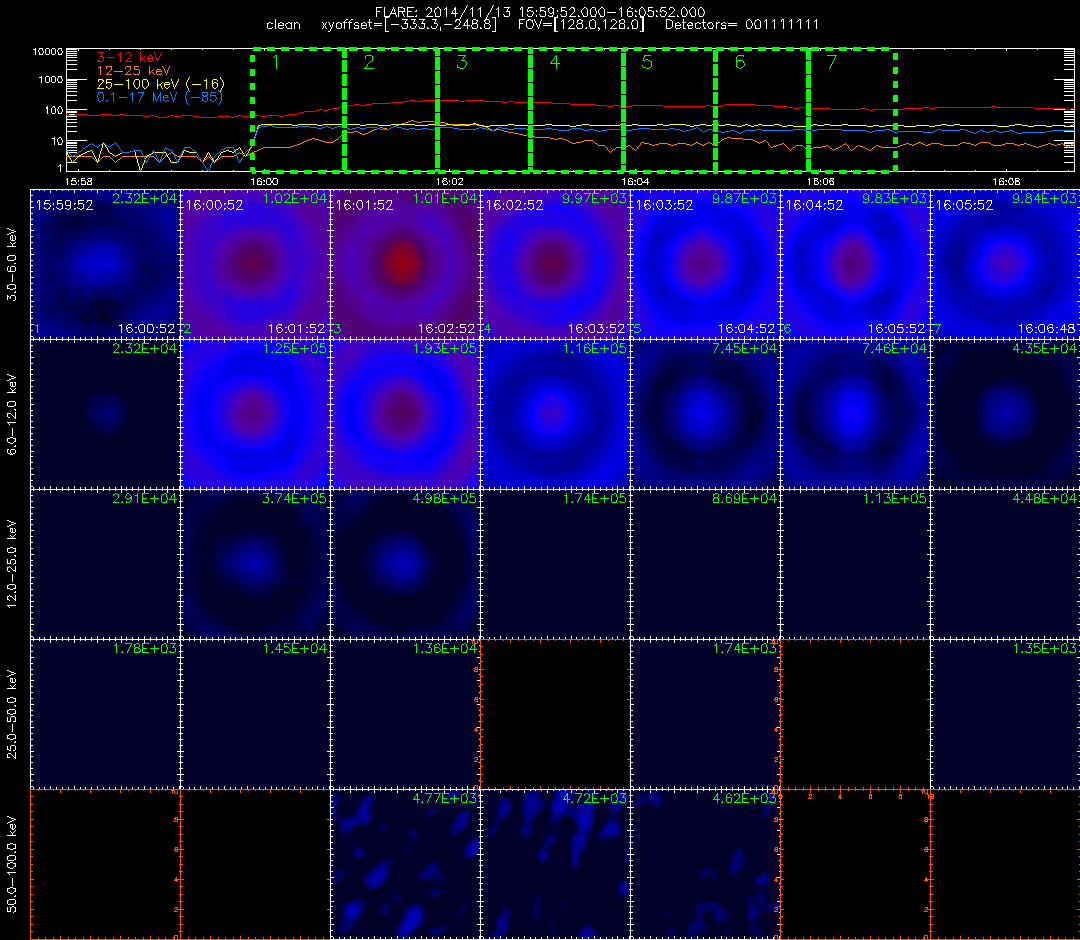This screenshot has height=940, width=1080.
Task: Click the 16:02 time axis label
Action: (449, 181)
